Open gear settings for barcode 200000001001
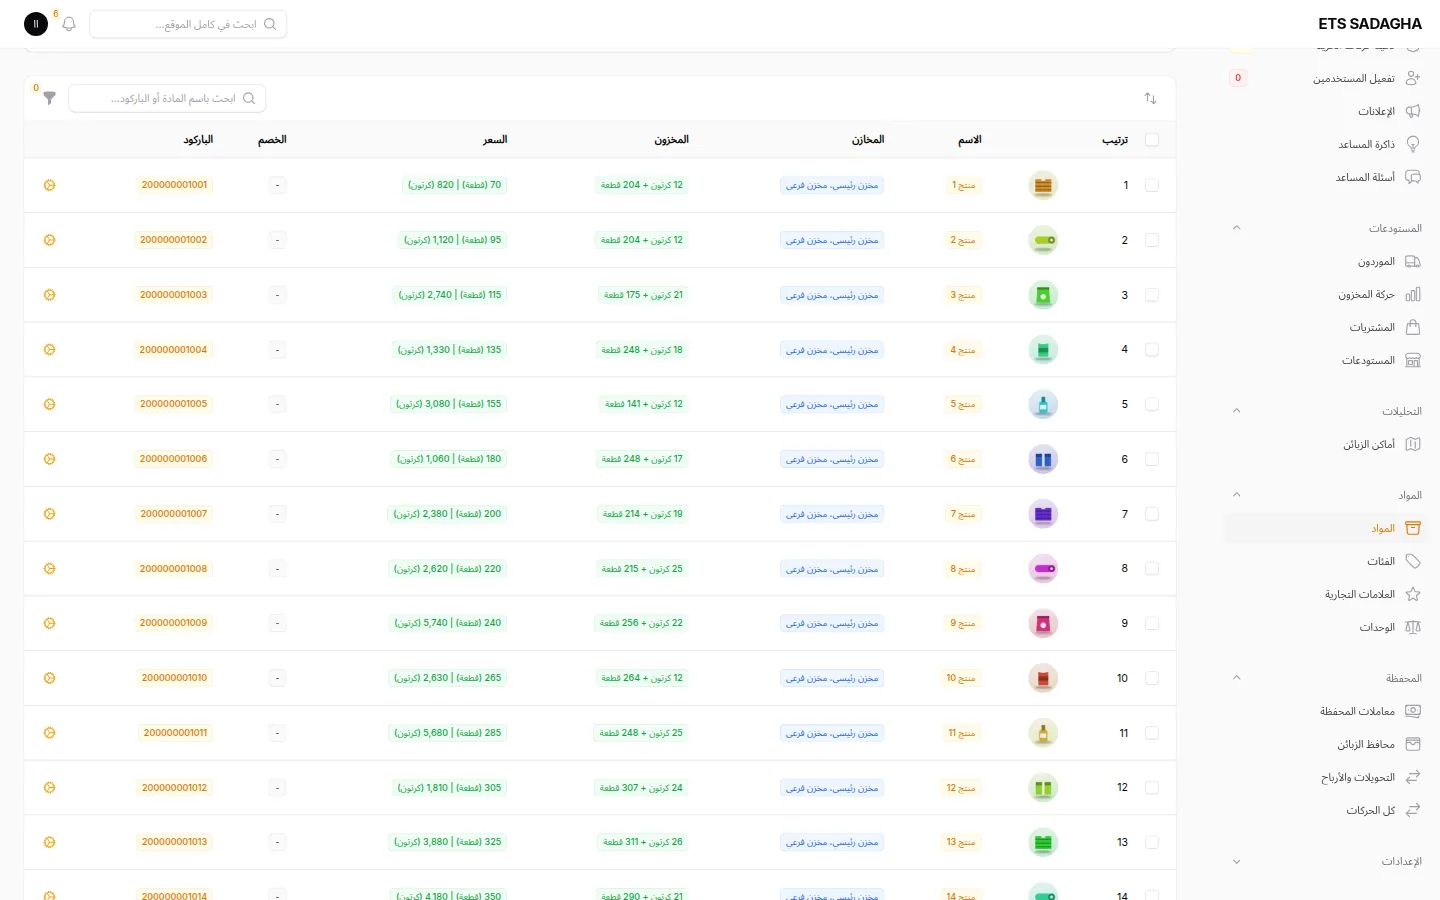1440x900 pixels. (50, 185)
